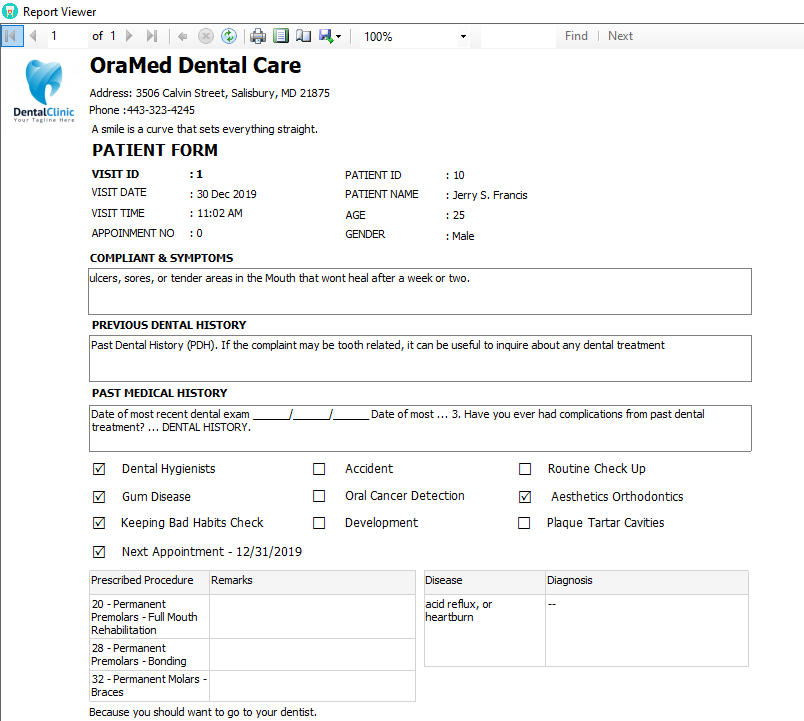Check the Routine Check Up box

[x=525, y=468]
